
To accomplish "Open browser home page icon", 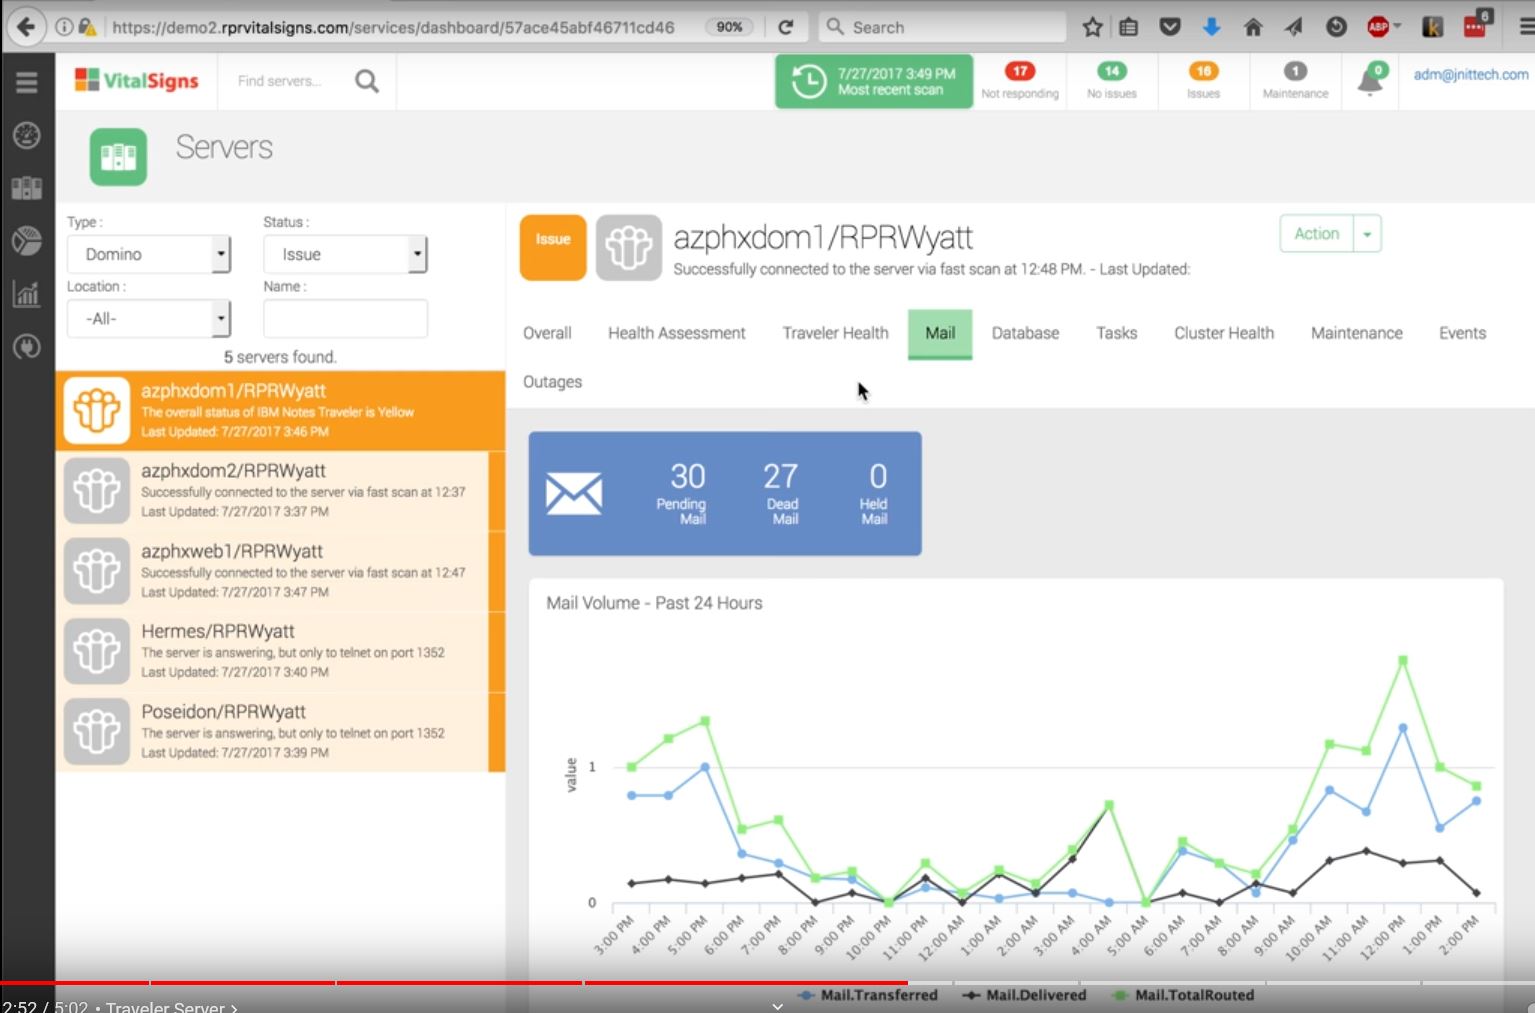I will [1252, 27].
